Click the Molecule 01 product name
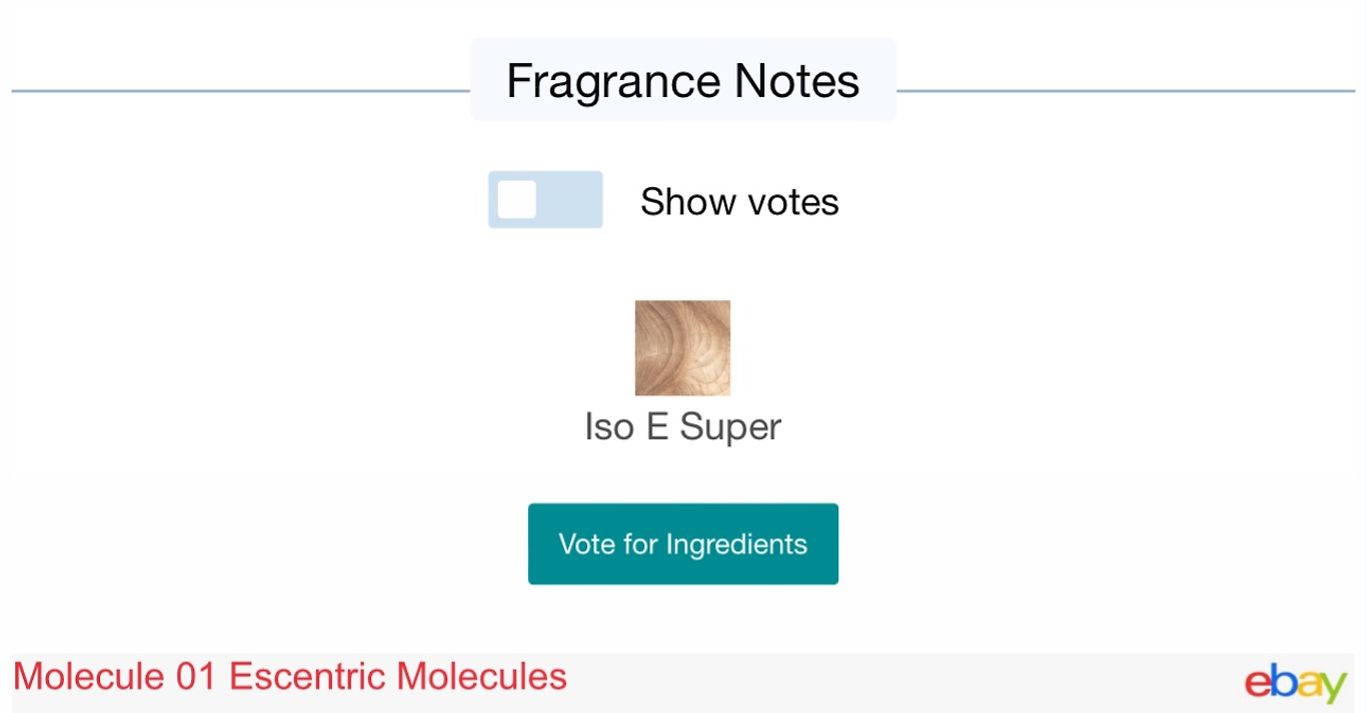 pyautogui.click(x=116, y=677)
